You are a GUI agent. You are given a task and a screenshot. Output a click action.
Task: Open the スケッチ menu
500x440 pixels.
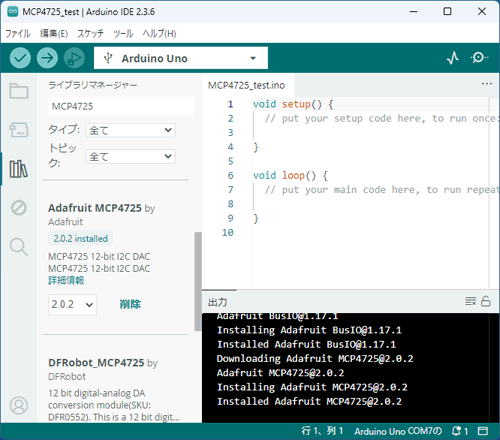pyautogui.click(x=90, y=33)
